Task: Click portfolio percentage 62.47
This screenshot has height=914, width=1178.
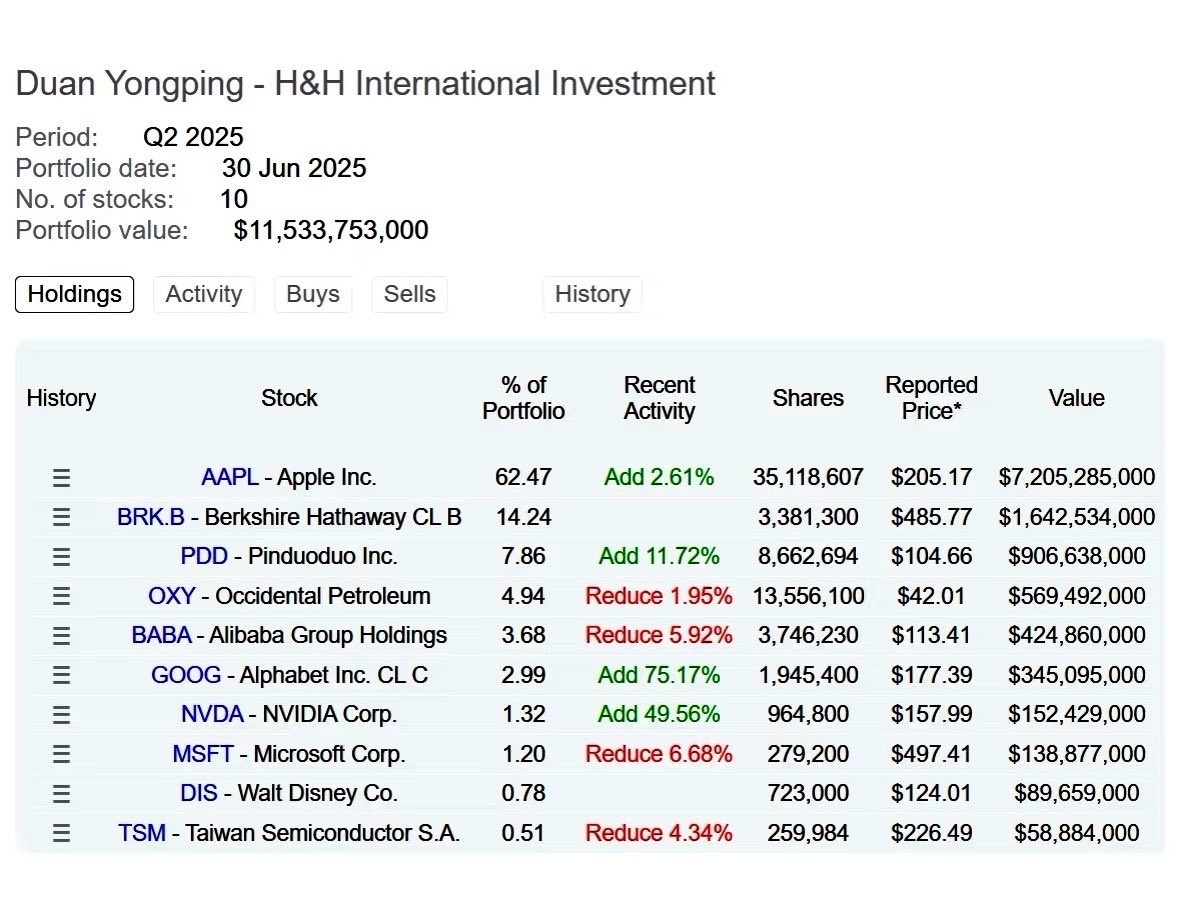Action: [x=524, y=478]
